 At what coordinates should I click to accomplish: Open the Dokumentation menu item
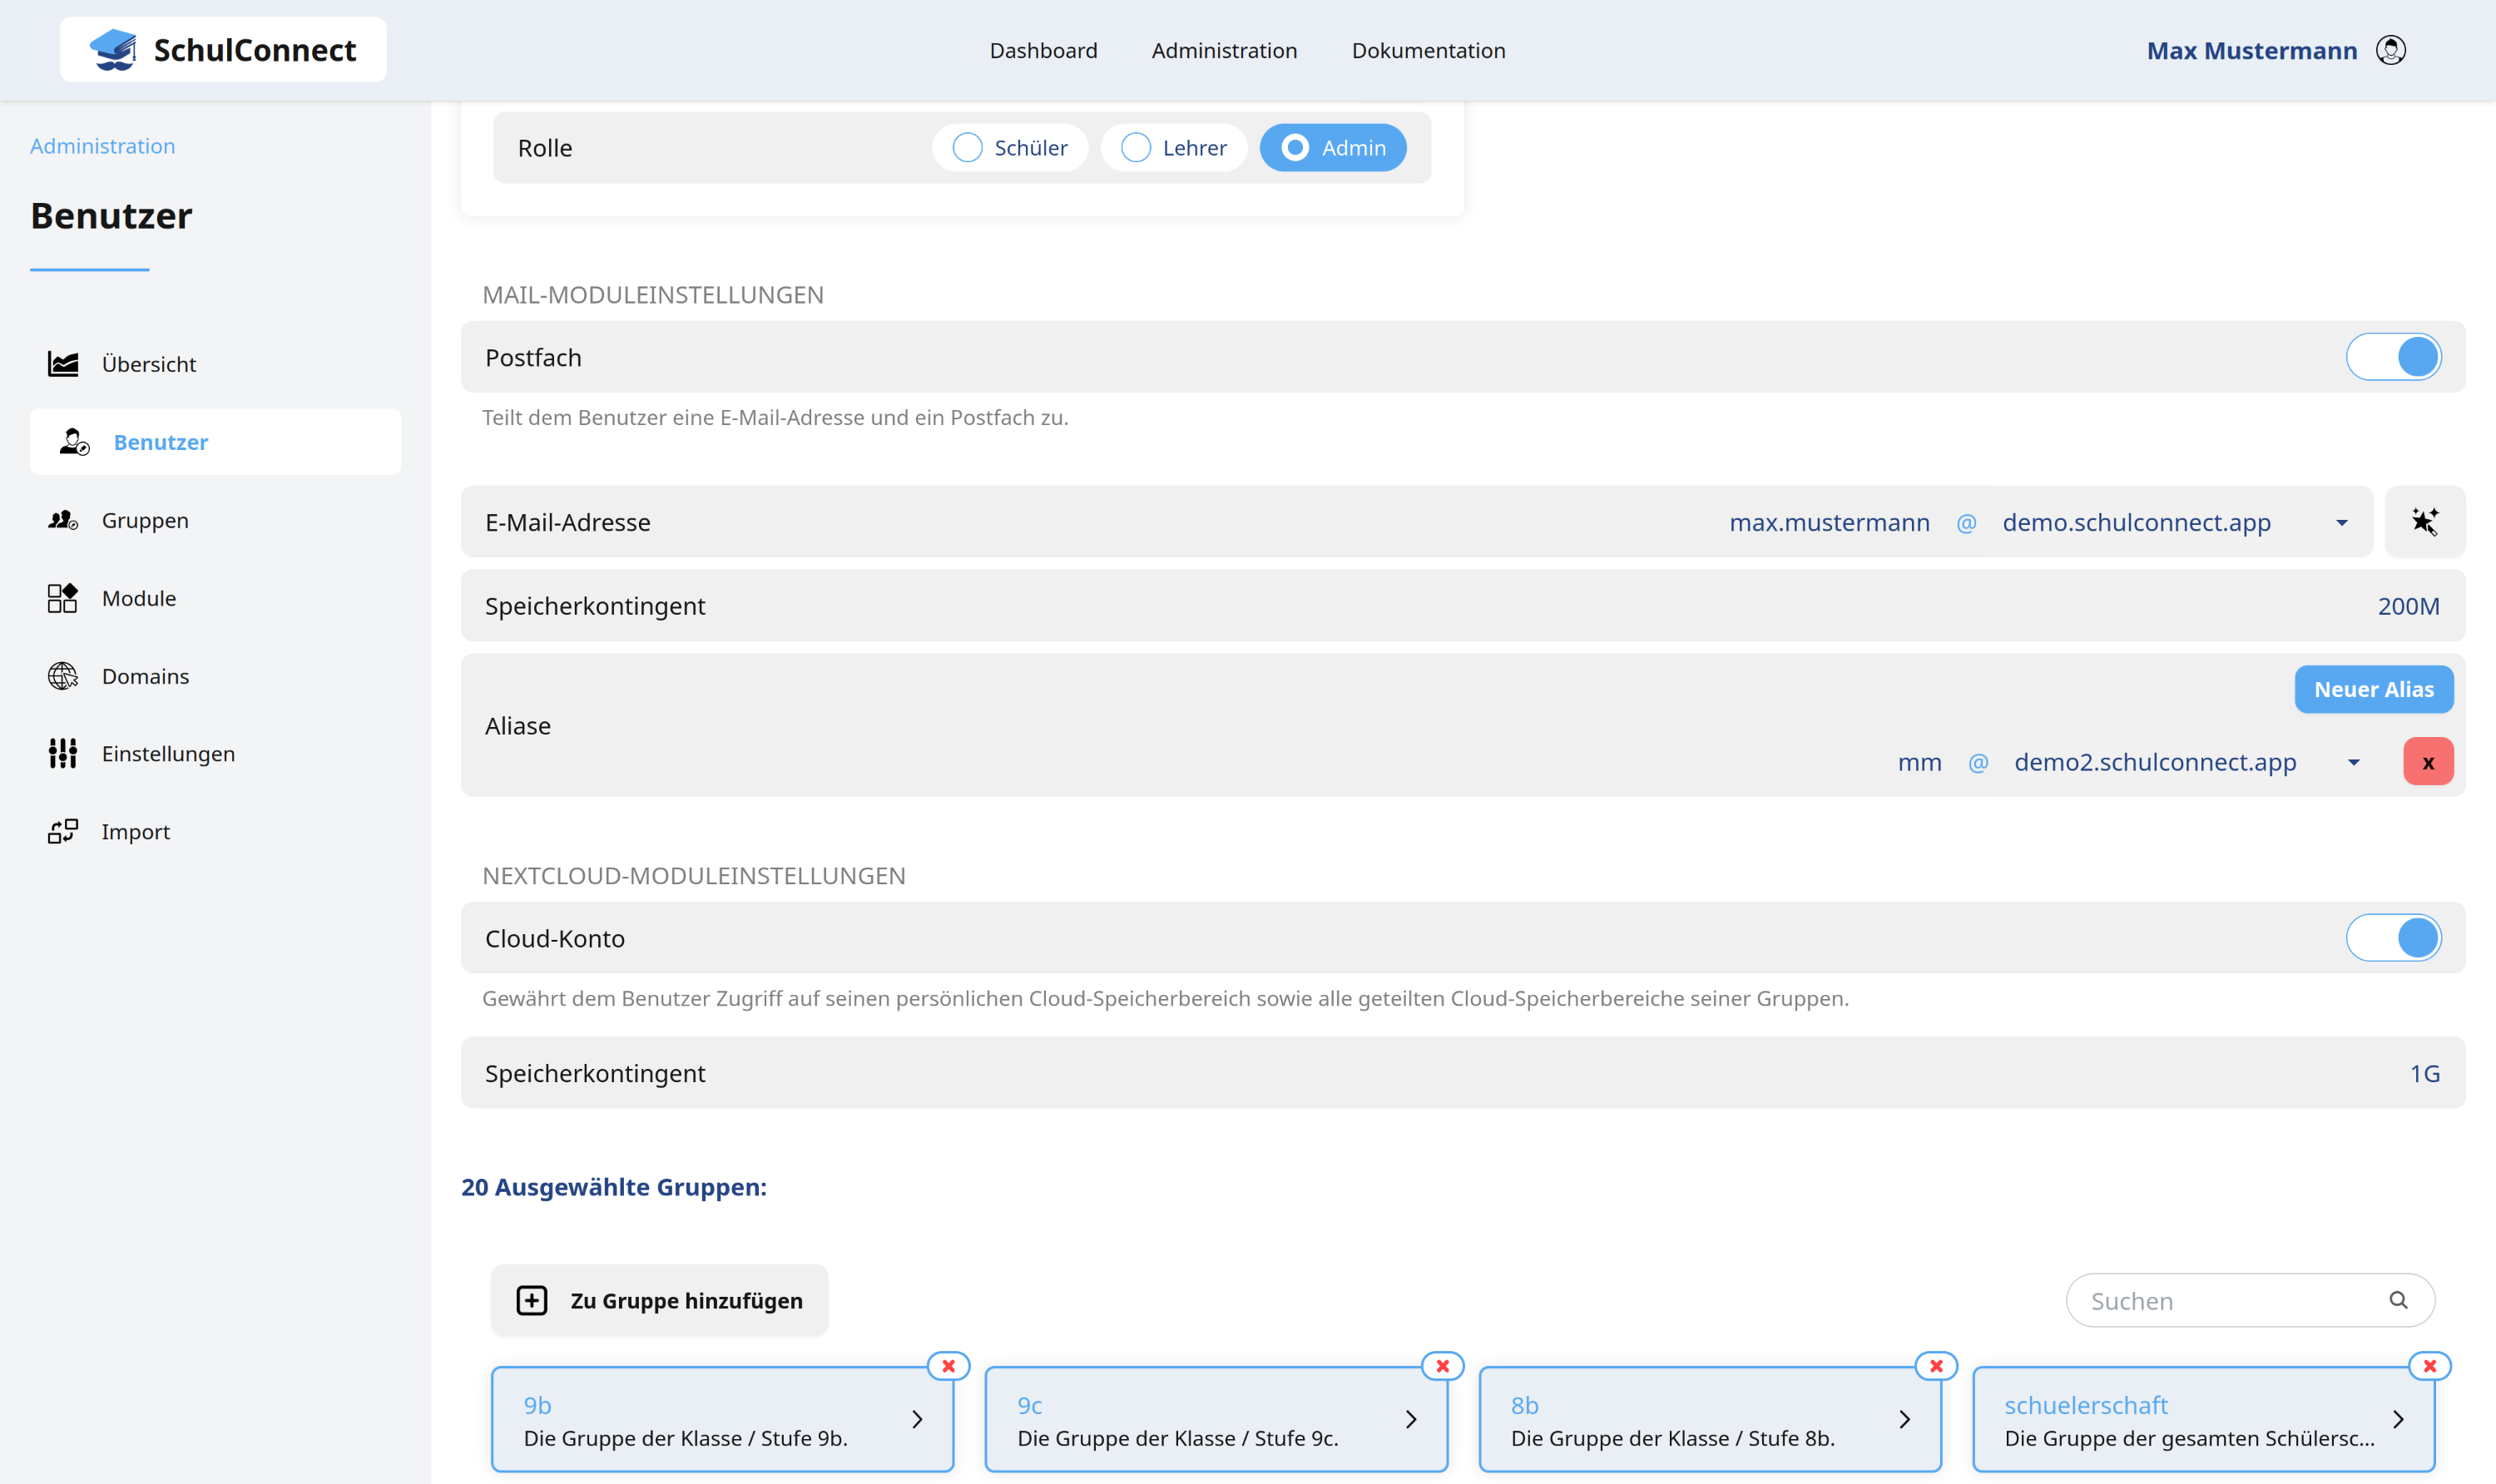click(1428, 50)
